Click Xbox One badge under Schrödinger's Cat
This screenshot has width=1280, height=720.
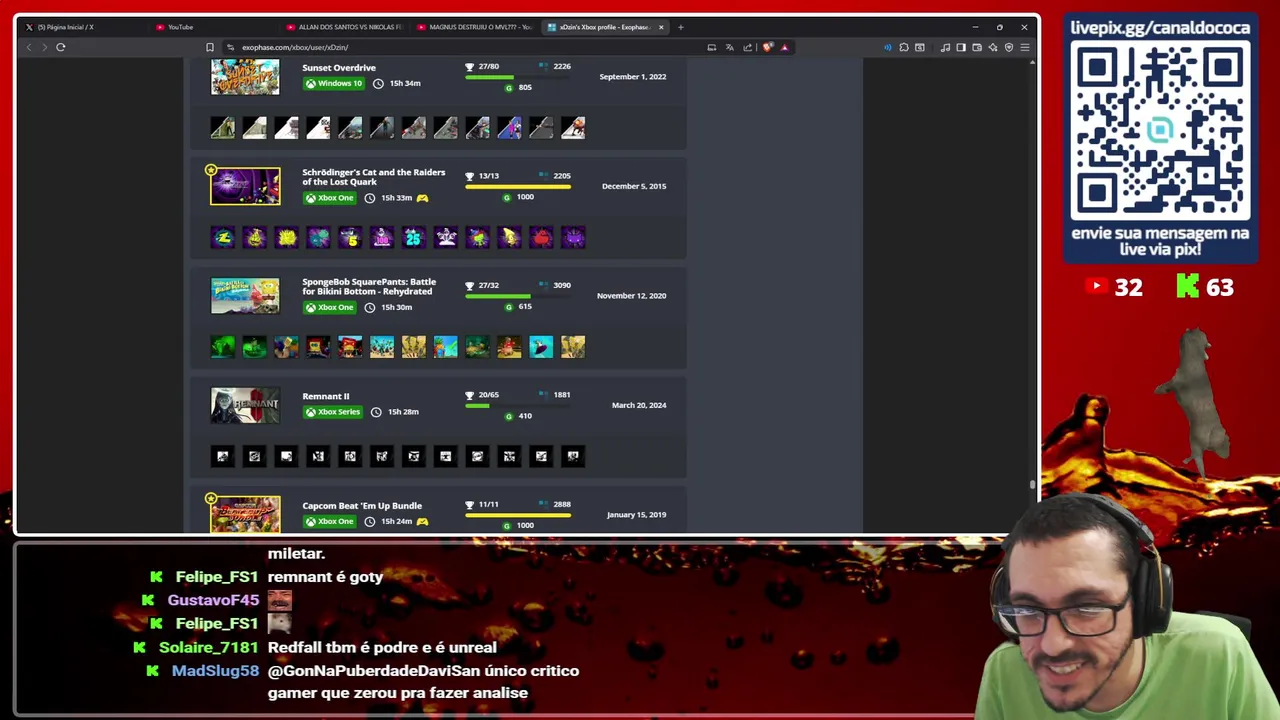(330, 198)
